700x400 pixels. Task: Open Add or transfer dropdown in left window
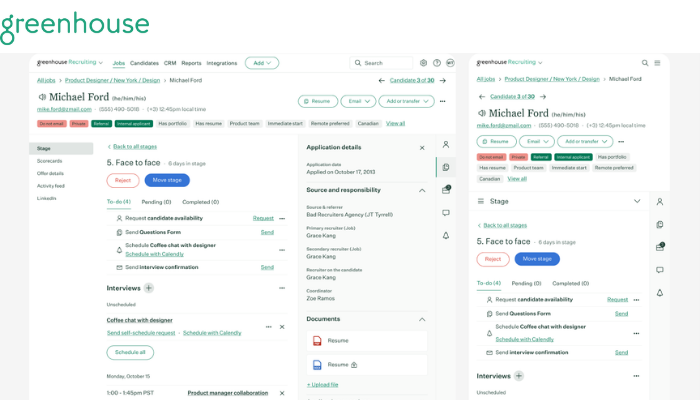coord(407,101)
